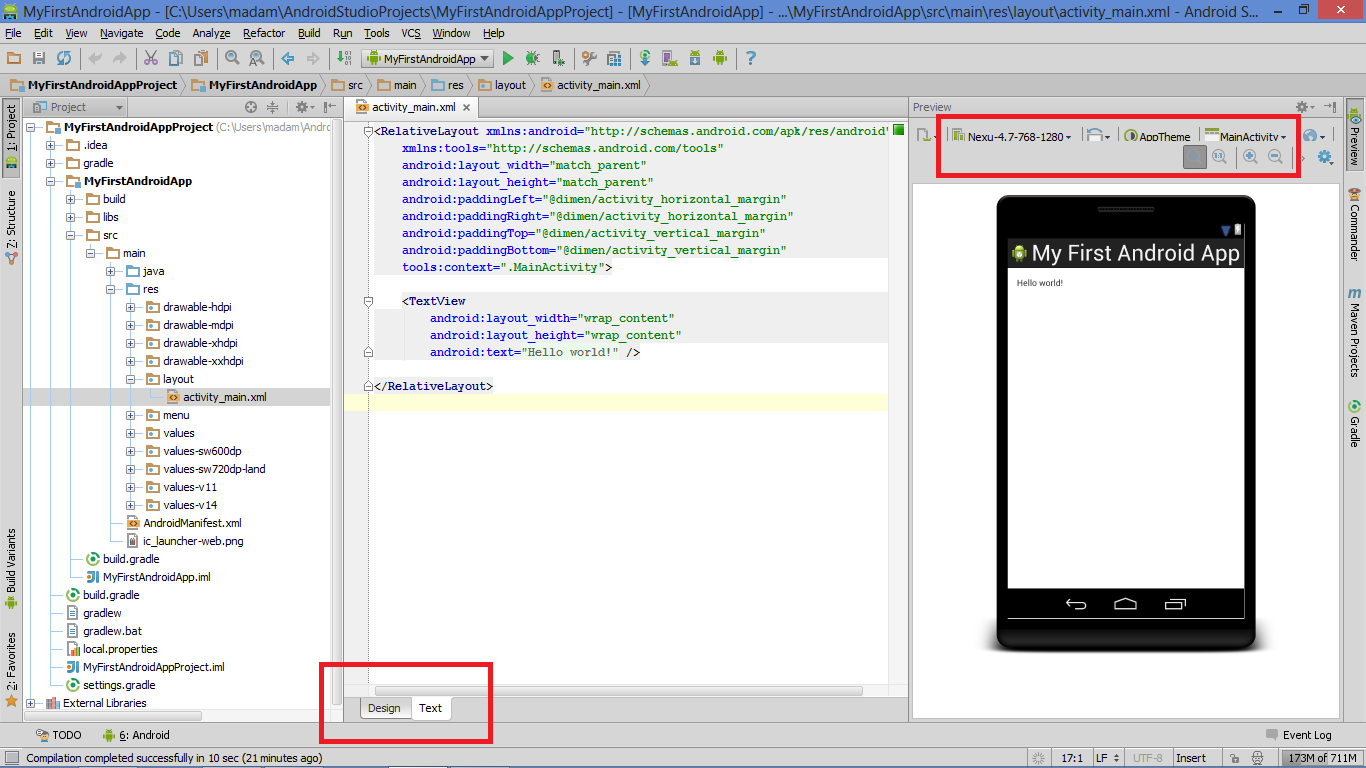Switch to the Design tab
1366x768 pixels.
click(x=384, y=708)
